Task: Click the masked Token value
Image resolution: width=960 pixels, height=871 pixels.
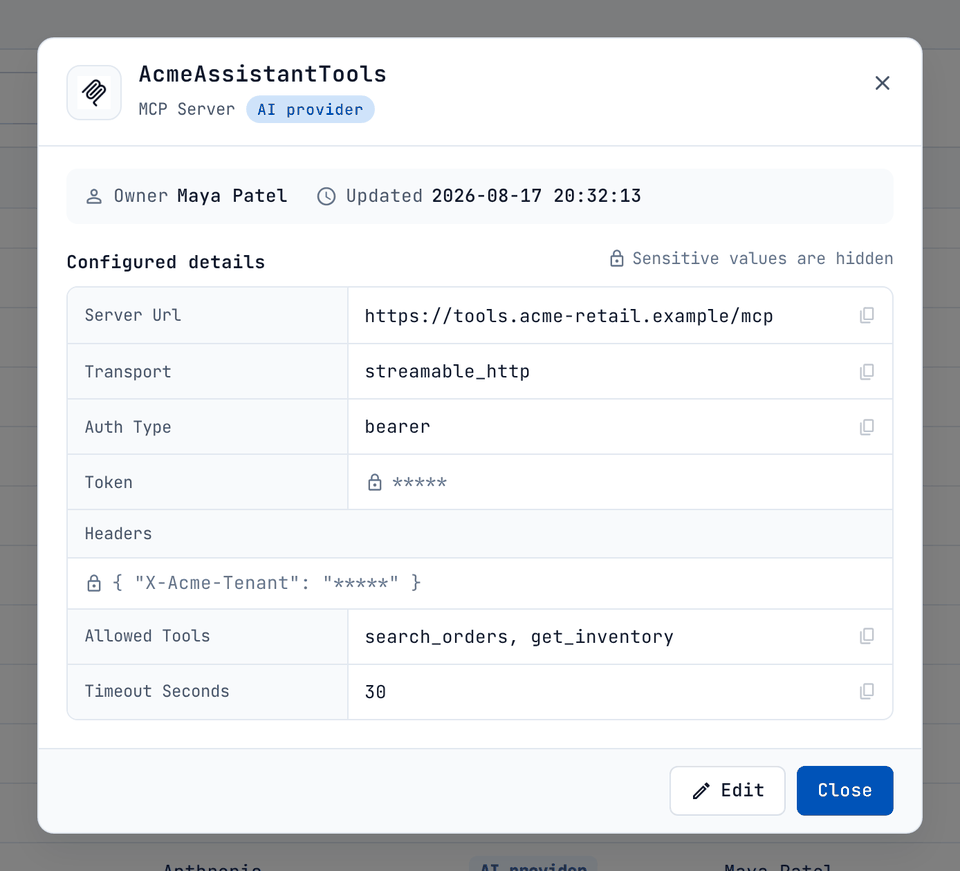Action: 419,482
